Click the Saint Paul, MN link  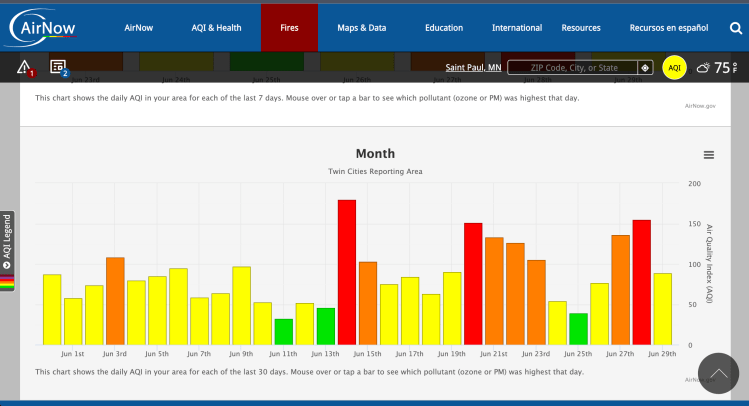point(473,68)
